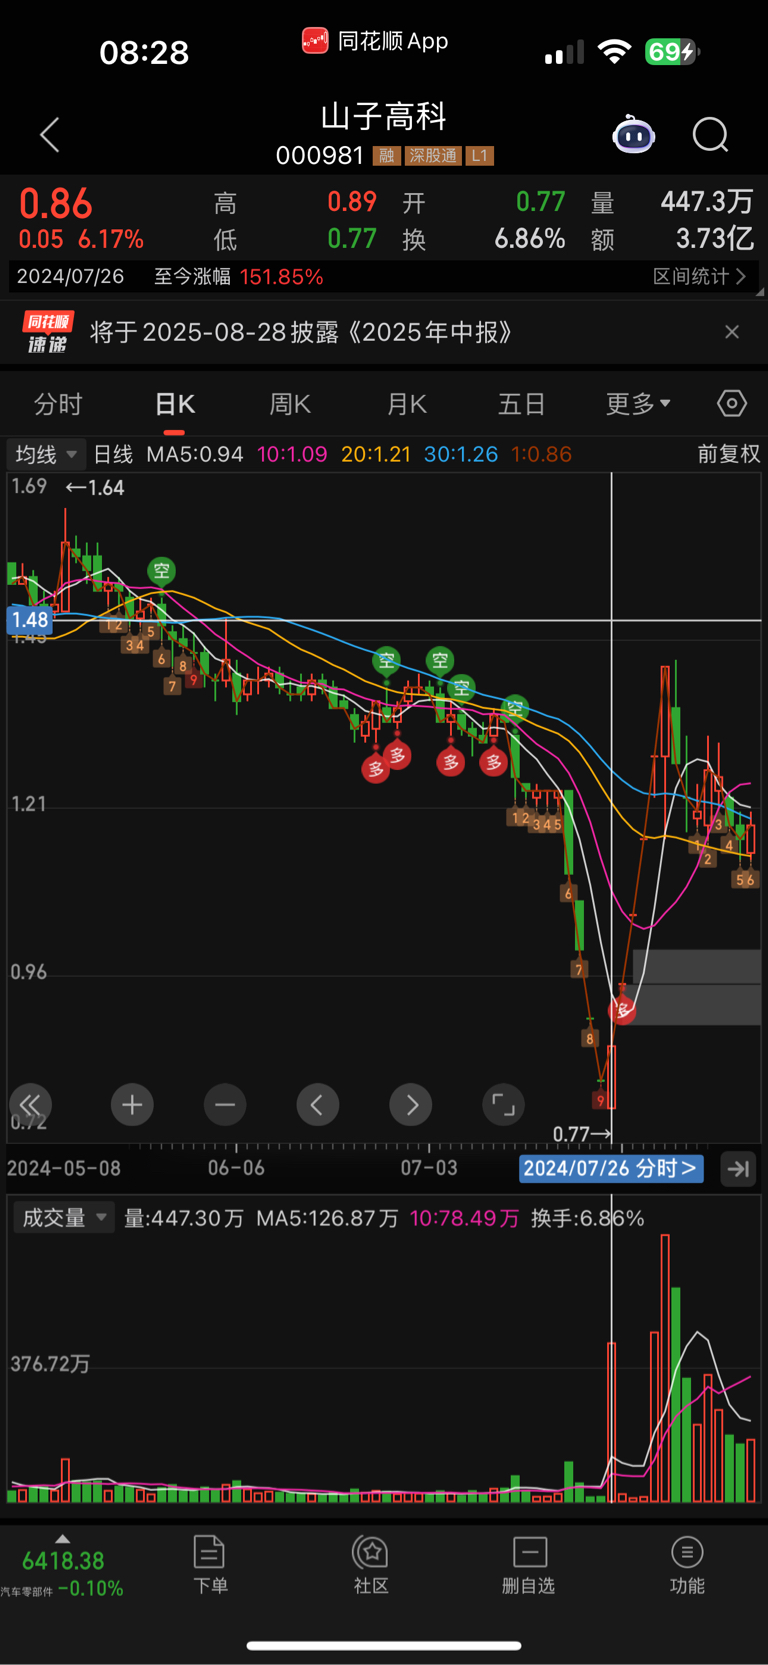Viewport: 768px width, 1665px height.
Task: Switch to 分时 tab
Action: 58,404
